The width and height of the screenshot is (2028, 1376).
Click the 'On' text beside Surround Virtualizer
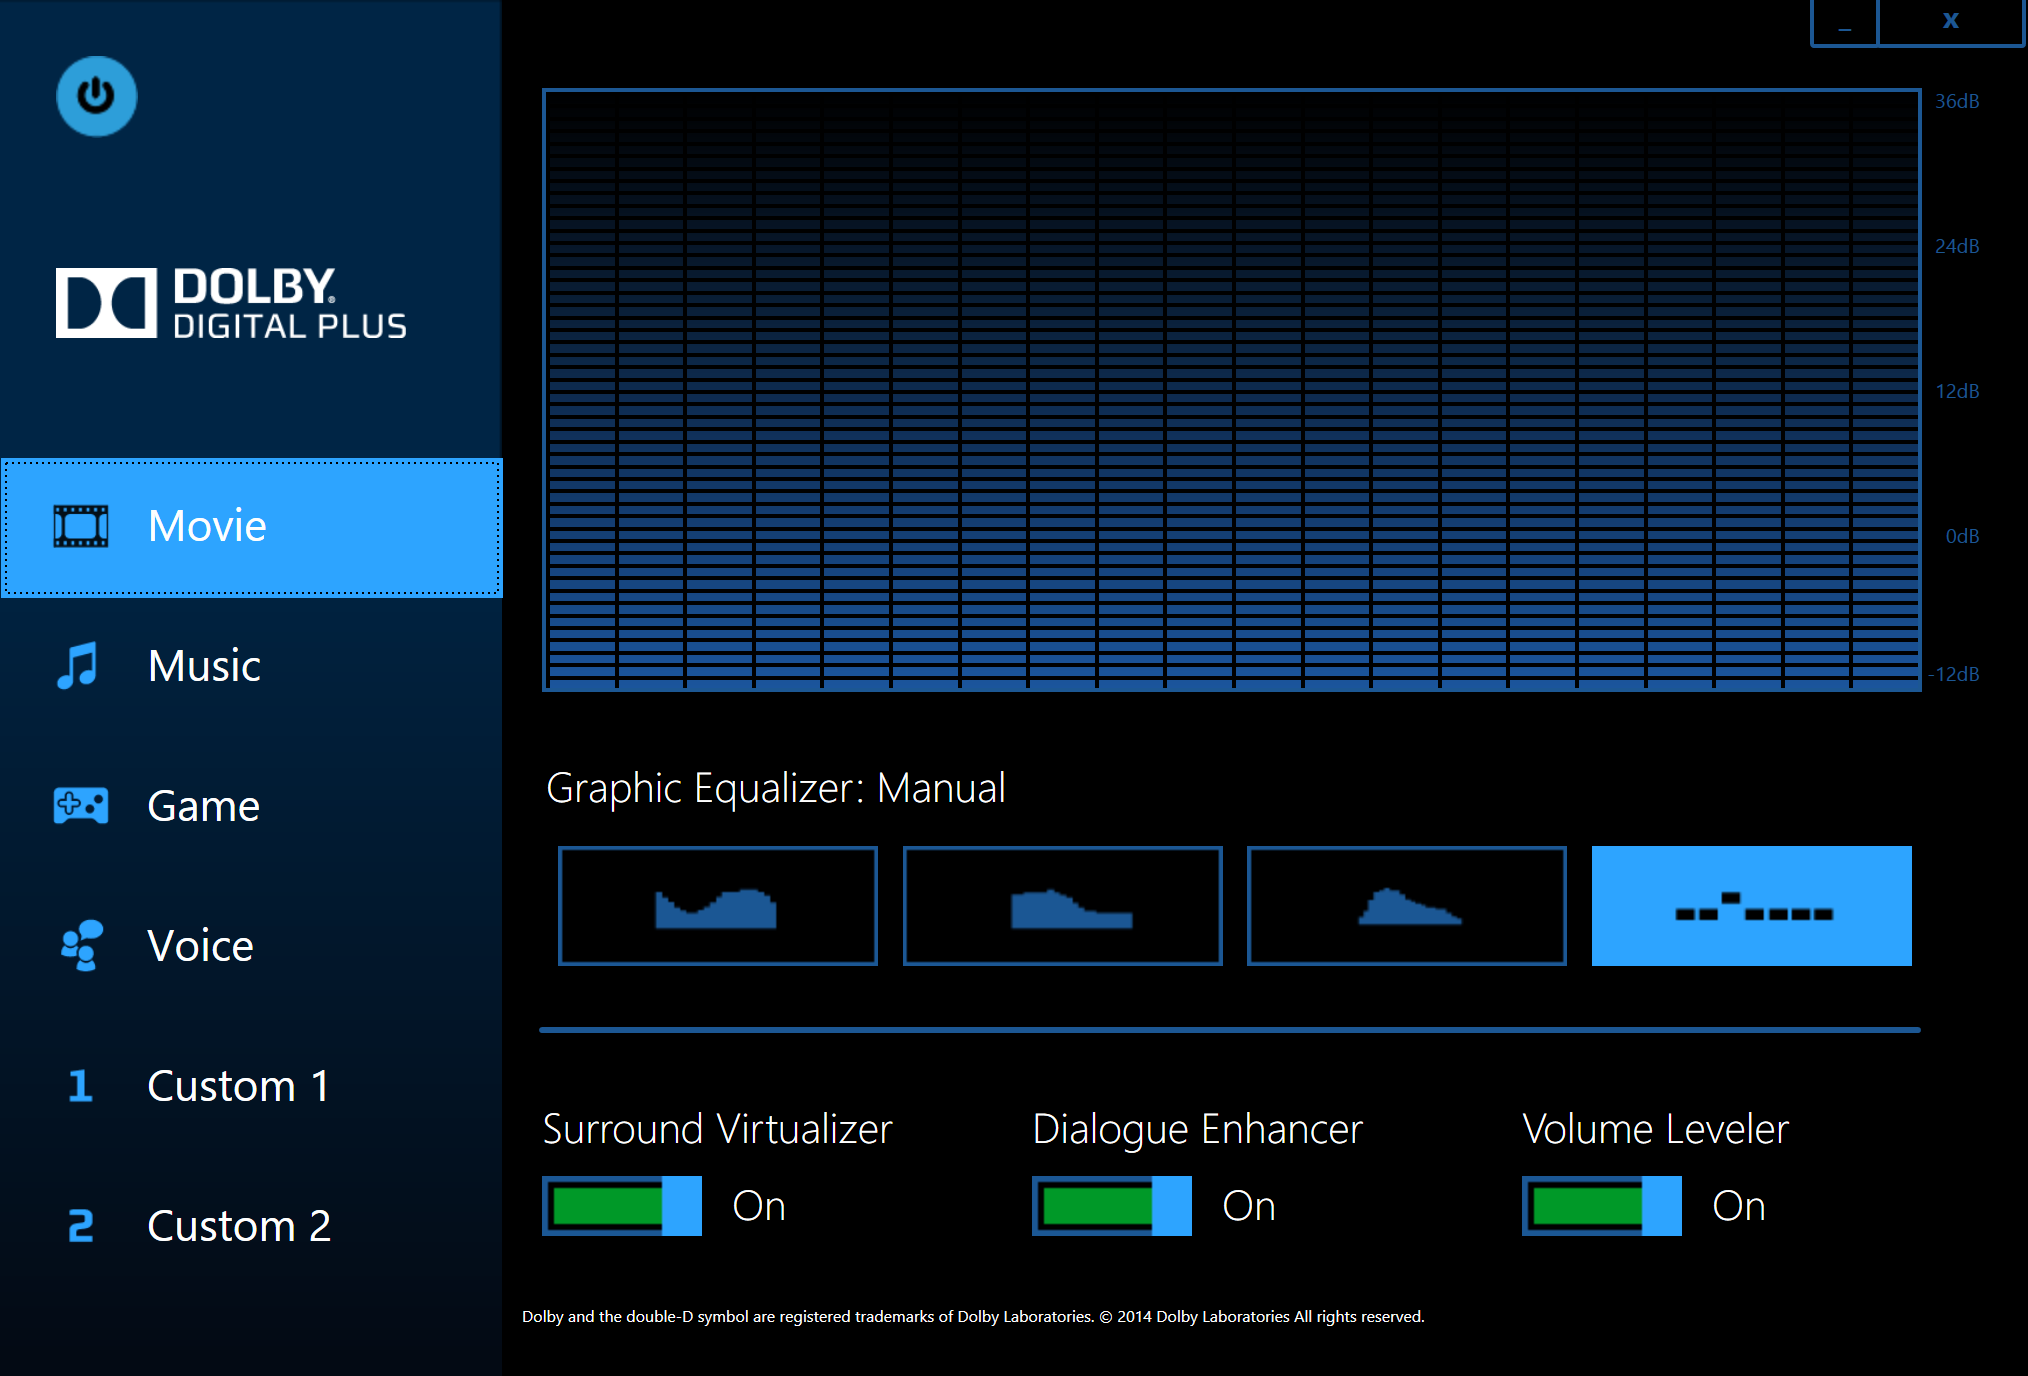[759, 1206]
